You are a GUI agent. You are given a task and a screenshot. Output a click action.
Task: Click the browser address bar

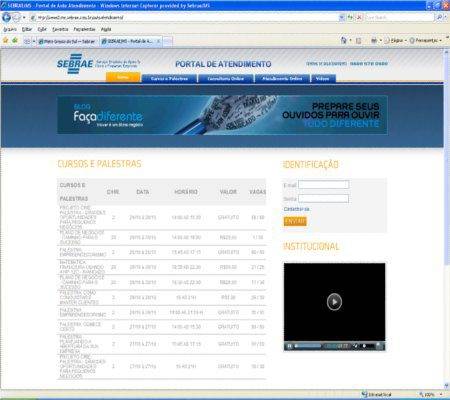pyautogui.click(x=183, y=17)
